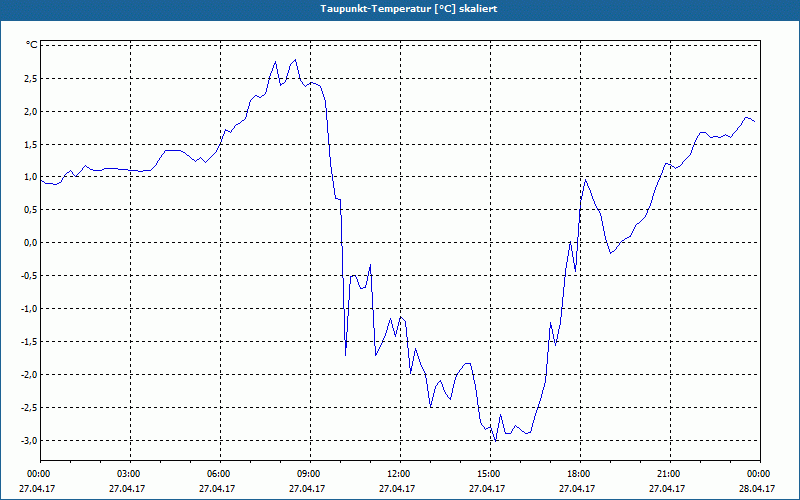Click the '27.04.17' date below 18:00

coord(577,488)
